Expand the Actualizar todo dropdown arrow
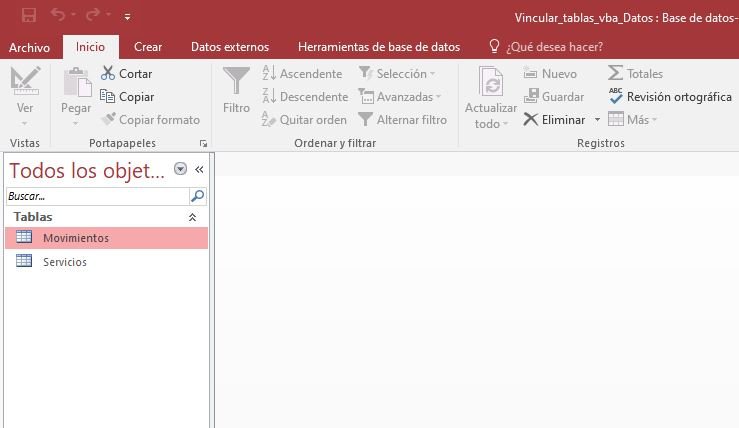The width and height of the screenshot is (739, 428). [x=505, y=124]
